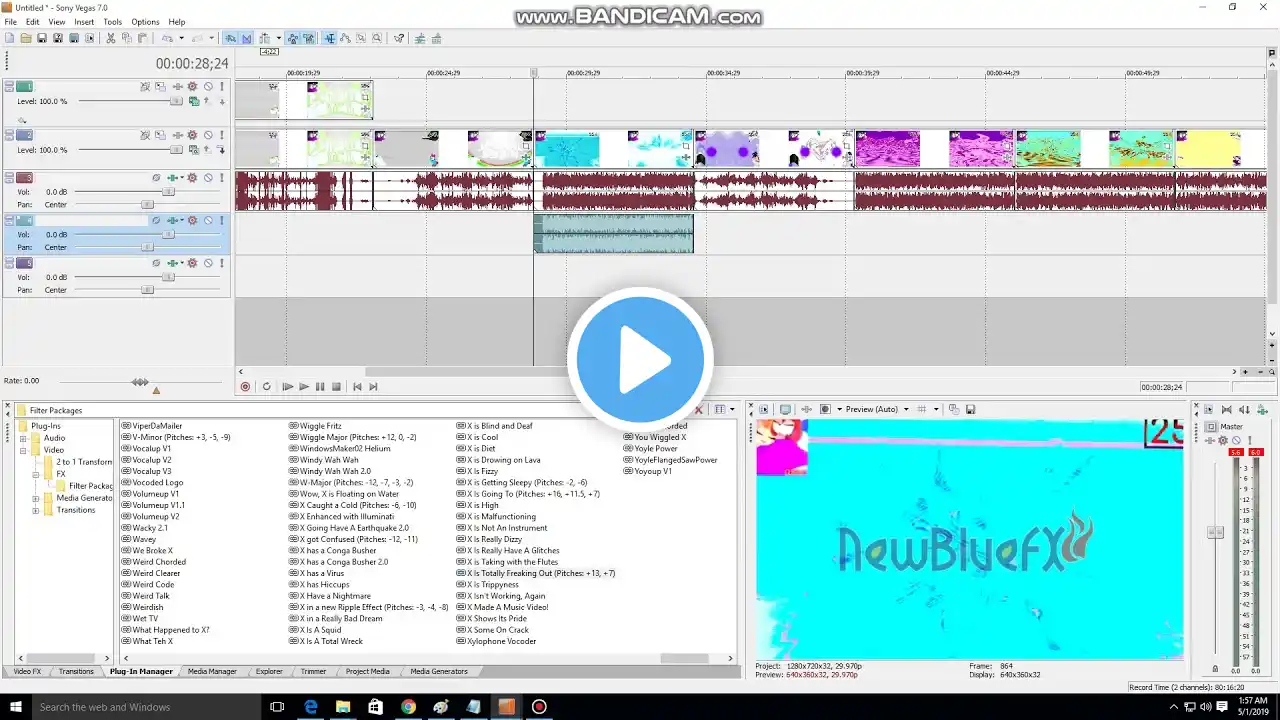The width and height of the screenshot is (1280, 720).
Task: Collapse the Video node in plug-ins tree
Action: tap(23, 450)
